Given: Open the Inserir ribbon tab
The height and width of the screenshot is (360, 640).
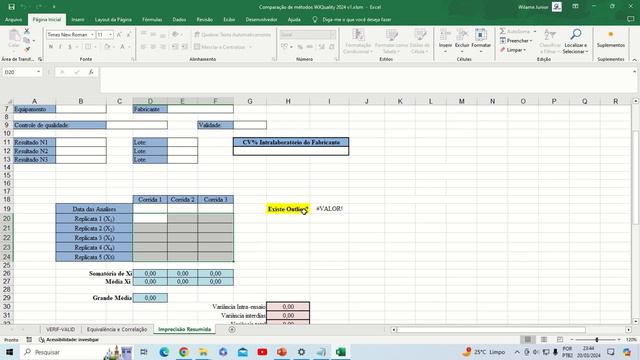Looking at the screenshot, I should (78, 20).
